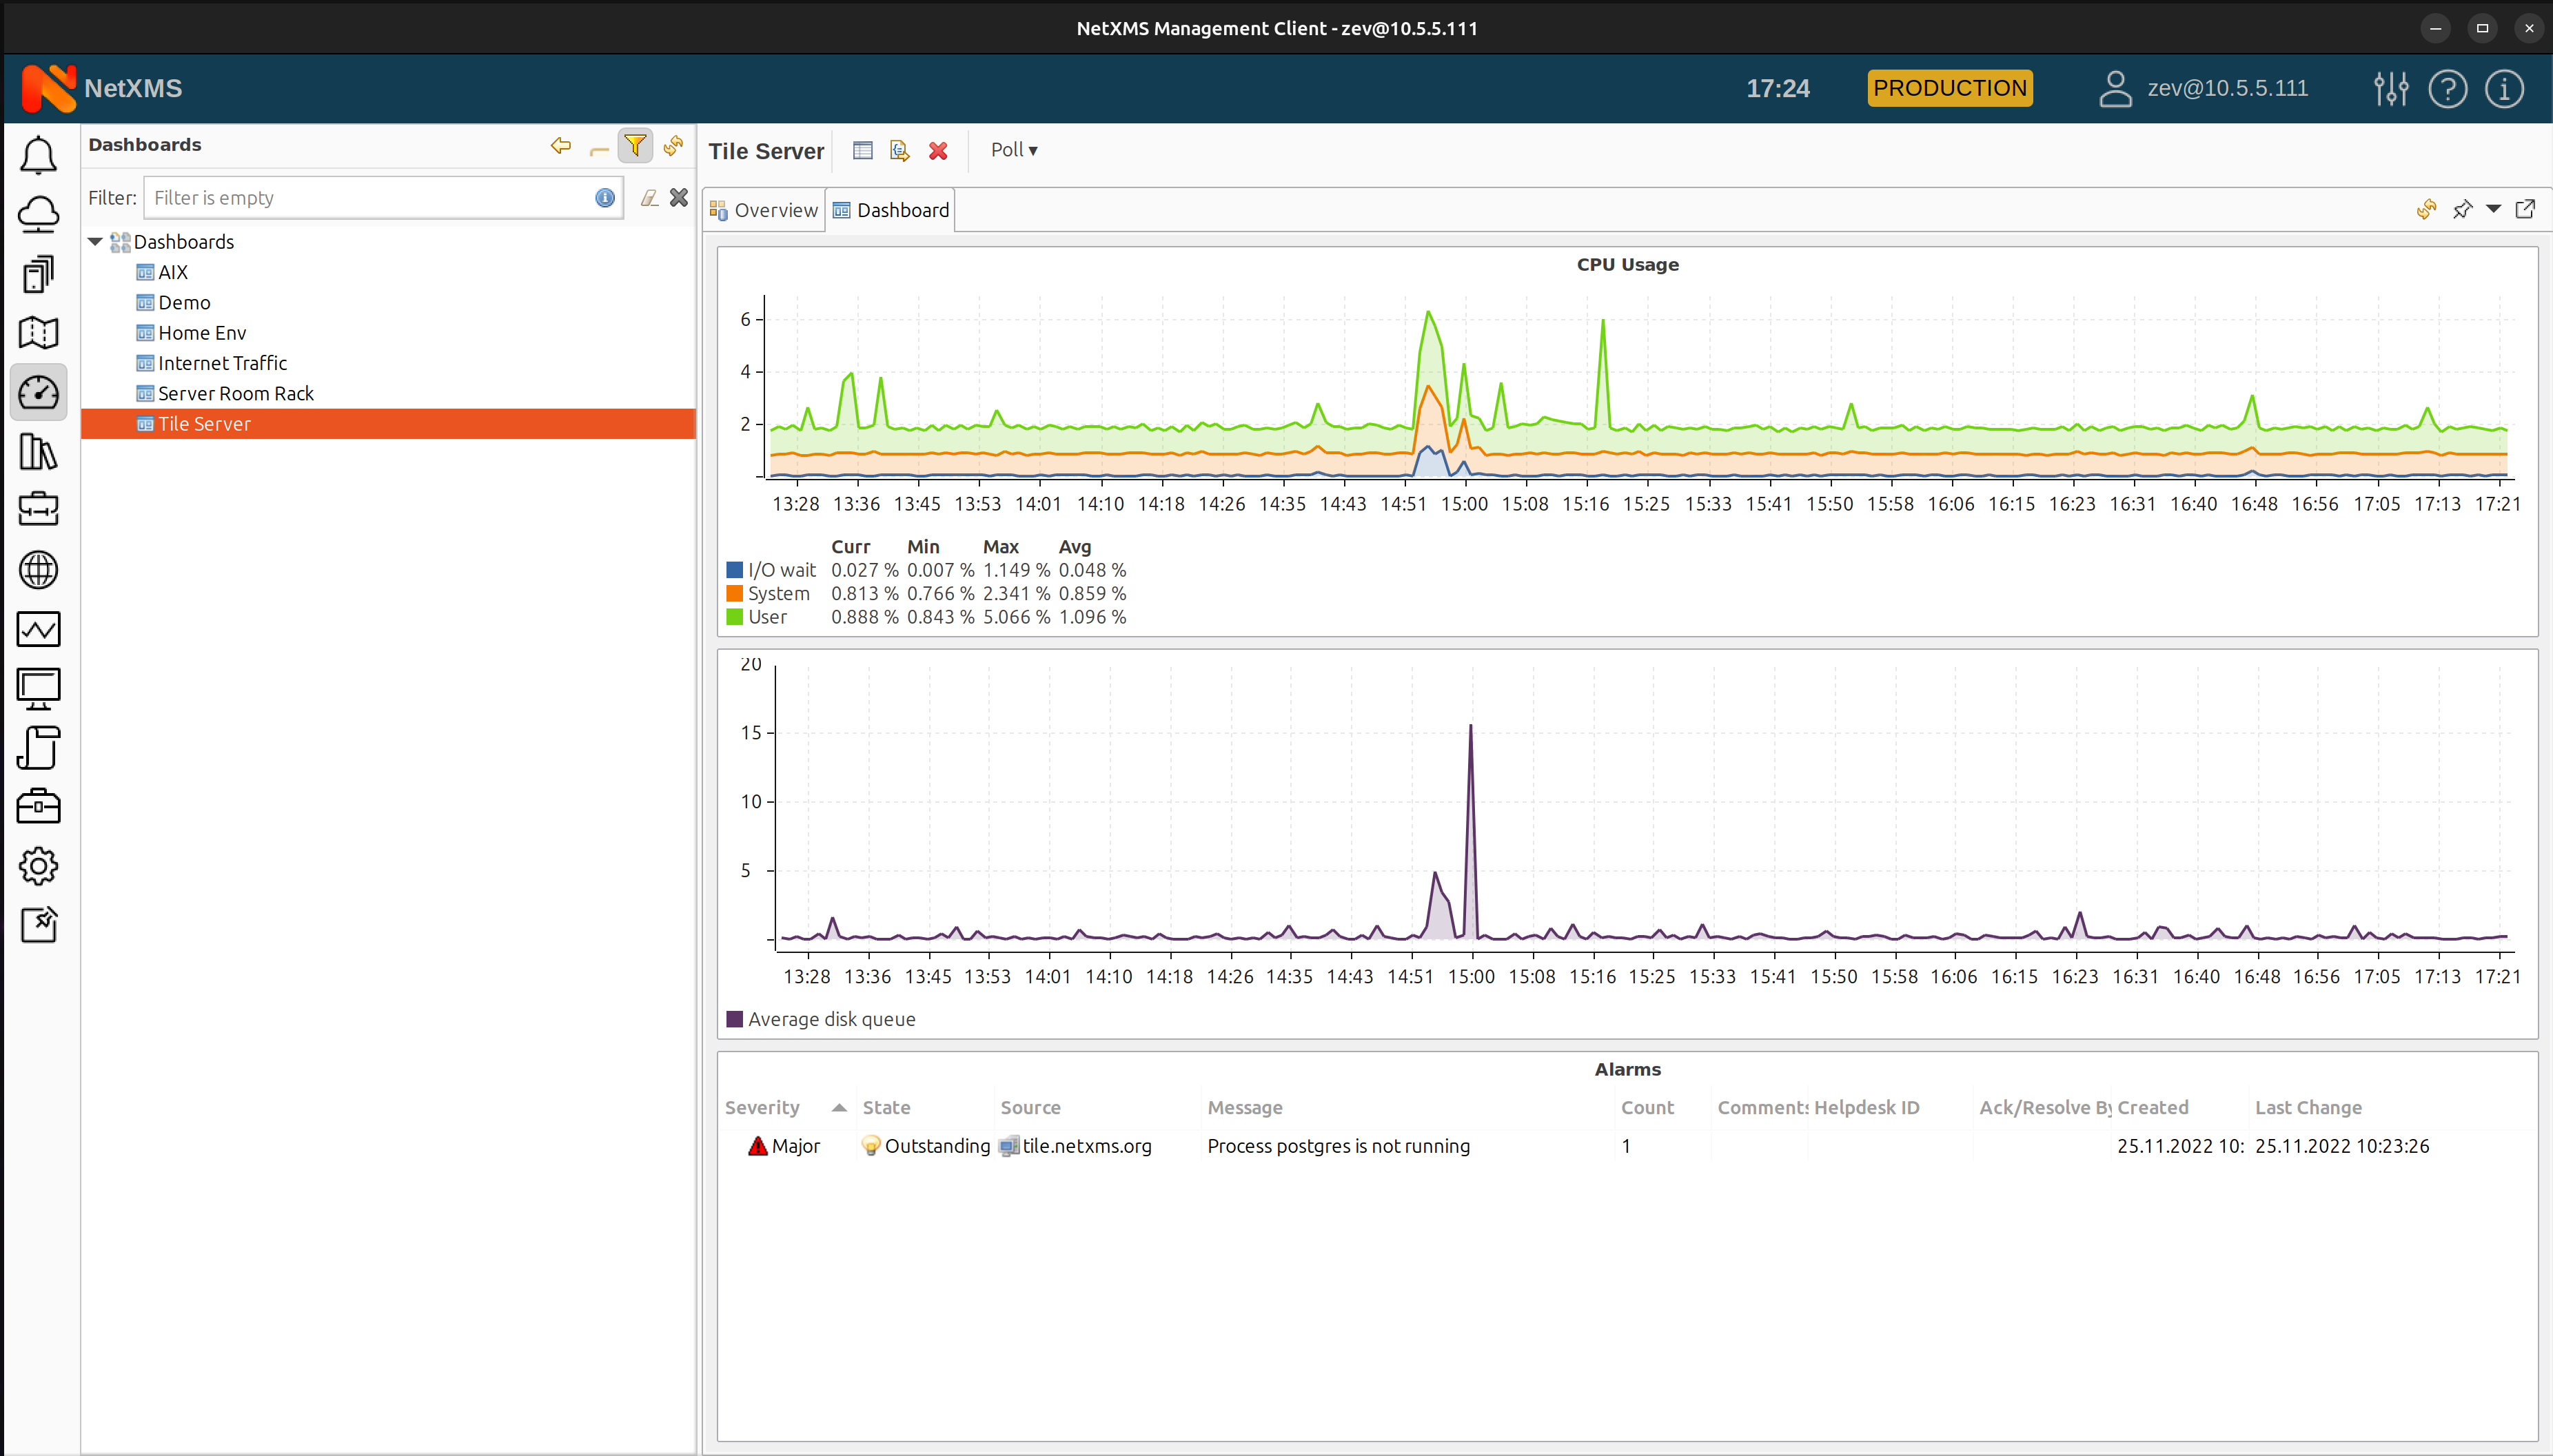Screen dimensions: 2553x1456
Task: Expand the Dashboards tree root node
Action: [94, 240]
